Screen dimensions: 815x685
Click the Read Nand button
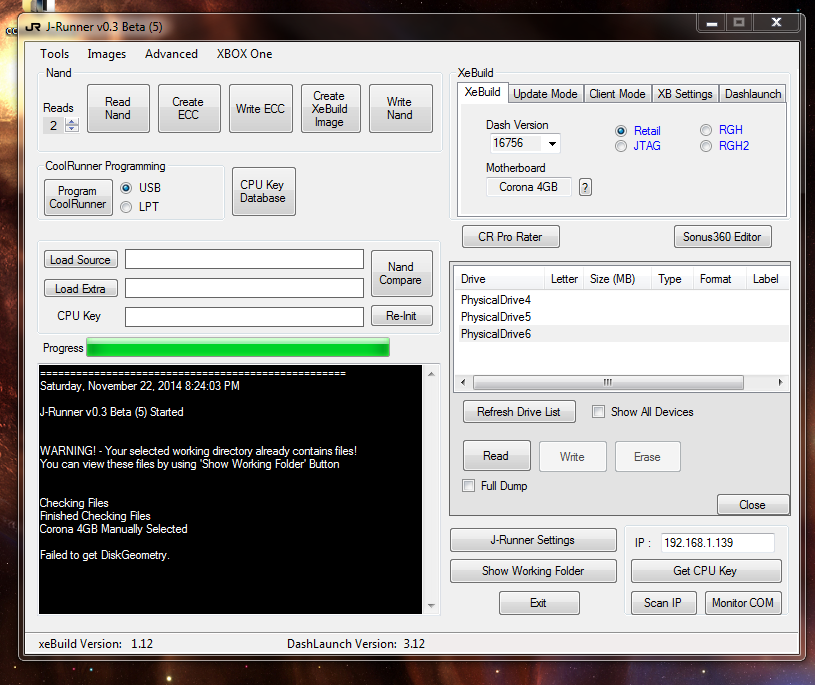[x=119, y=109]
